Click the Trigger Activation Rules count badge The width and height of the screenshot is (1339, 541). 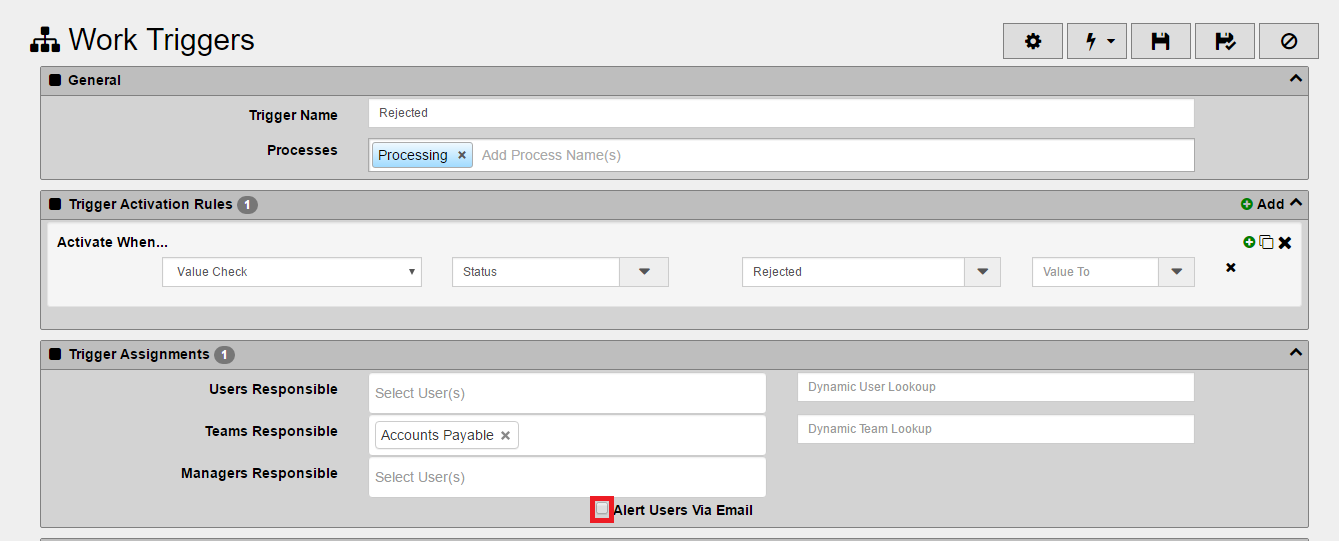(x=247, y=205)
